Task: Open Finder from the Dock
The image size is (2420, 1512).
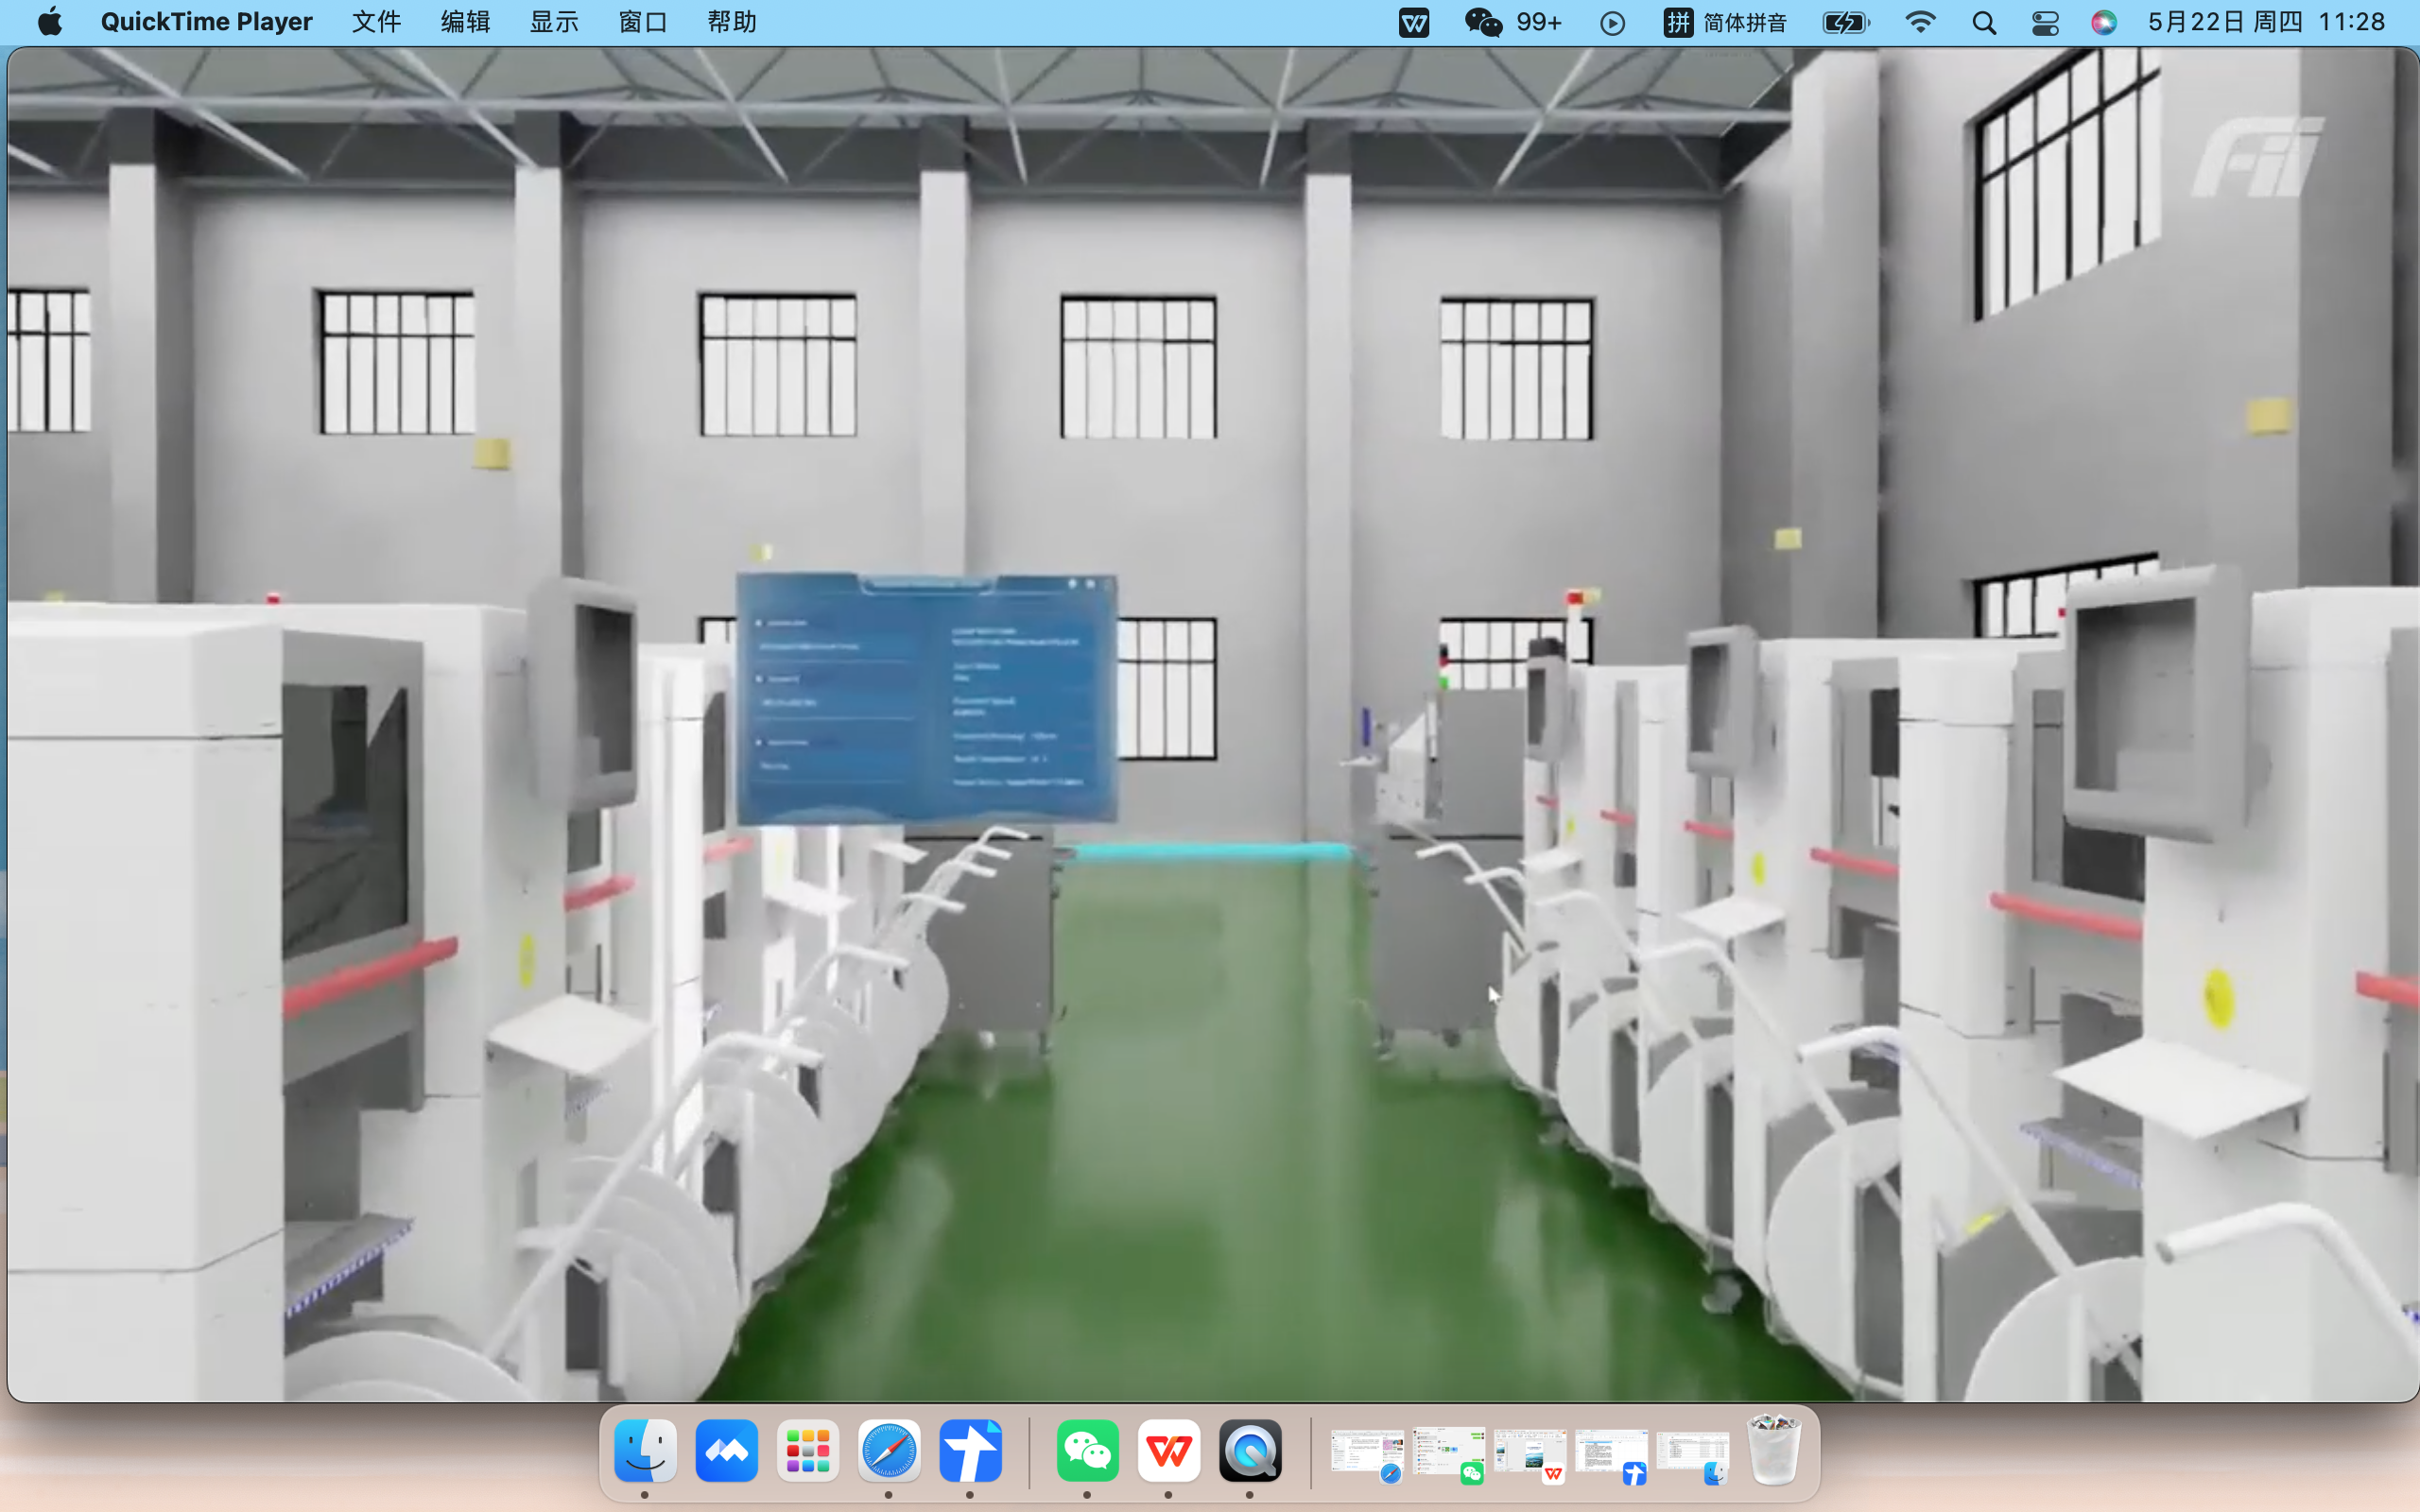Action: point(645,1450)
